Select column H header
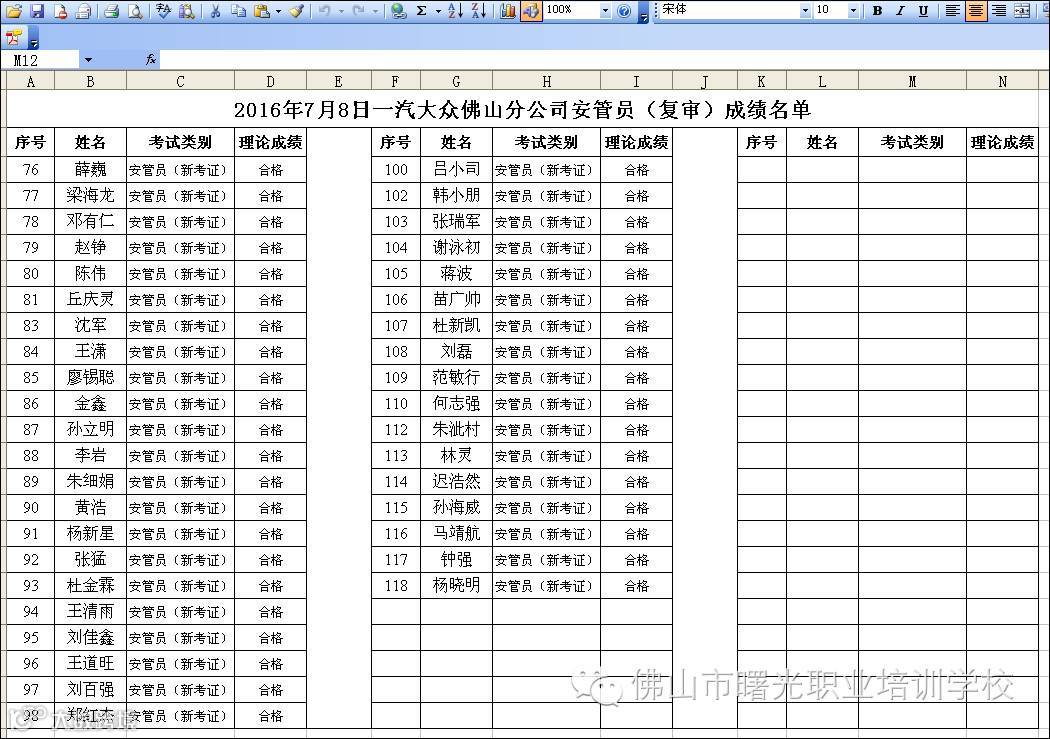Screen dimensions: 1050x739 click(546, 82)
